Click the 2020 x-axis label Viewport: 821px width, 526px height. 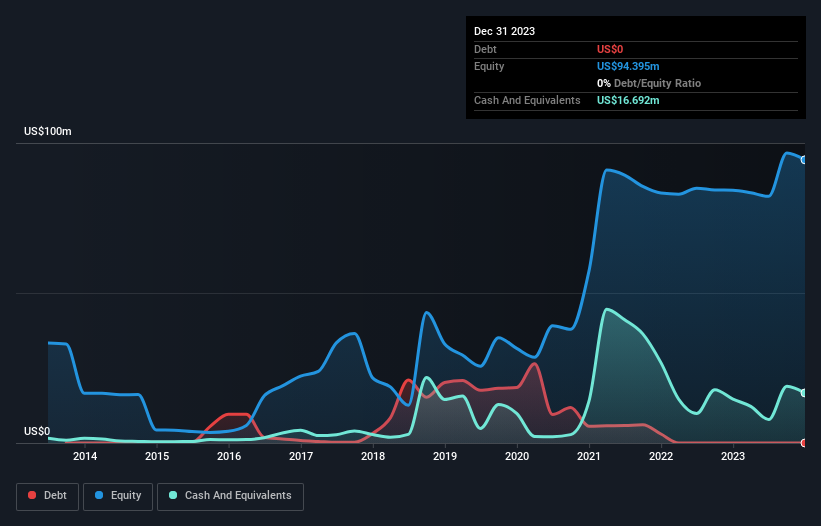pos(517,456)
